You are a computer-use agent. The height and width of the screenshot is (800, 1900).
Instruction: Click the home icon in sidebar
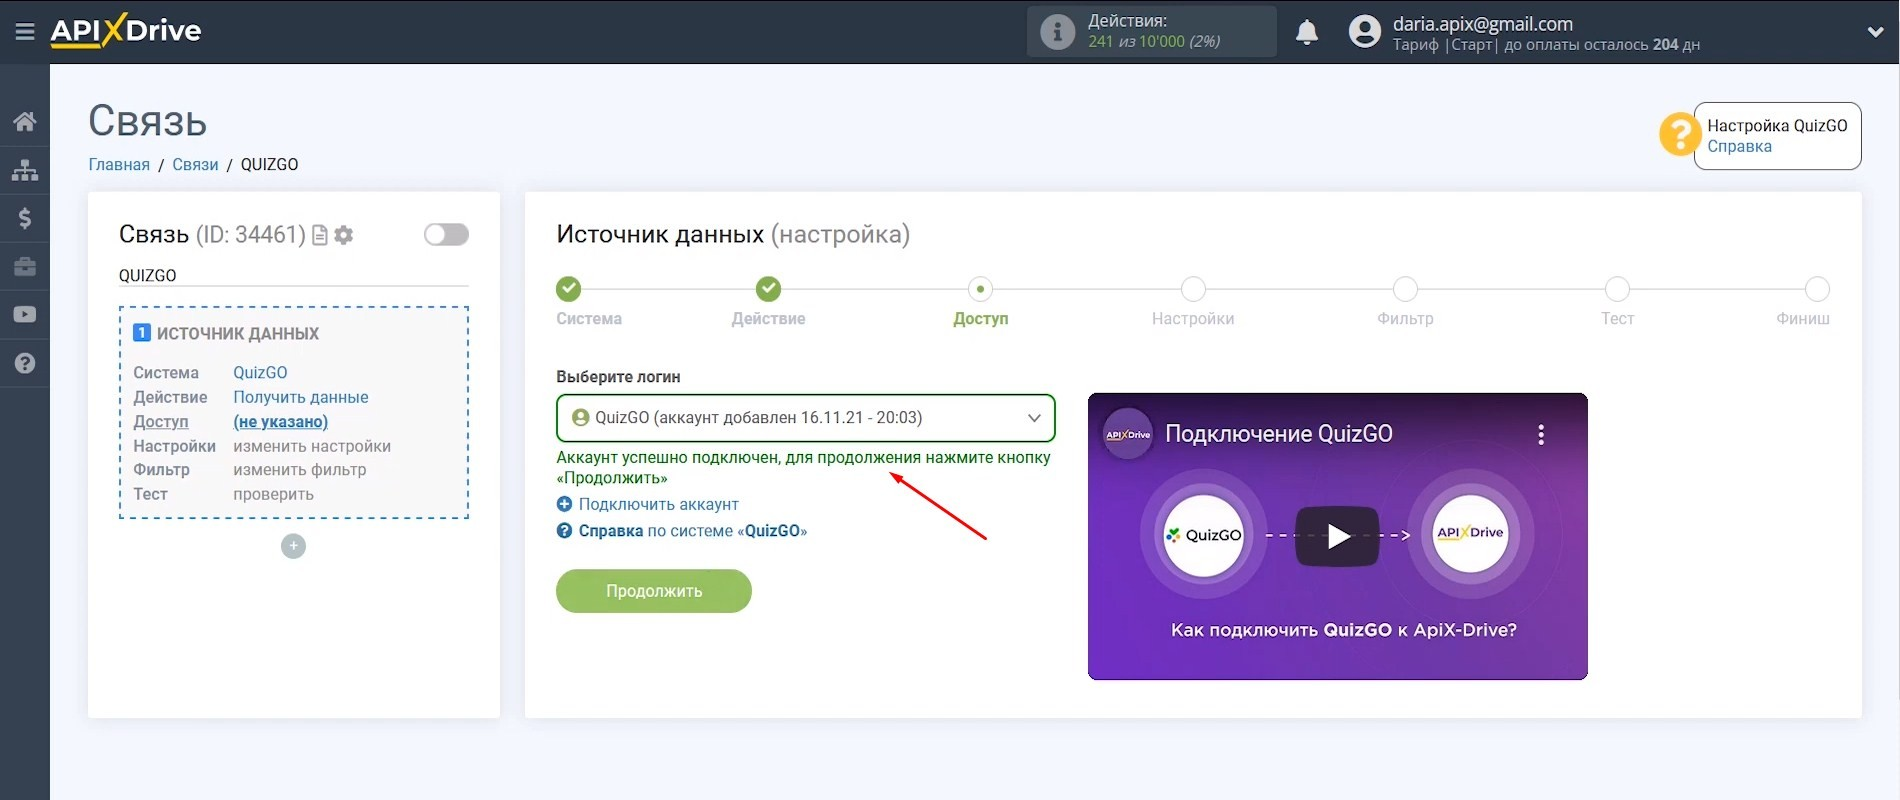(x=25, y=122)
